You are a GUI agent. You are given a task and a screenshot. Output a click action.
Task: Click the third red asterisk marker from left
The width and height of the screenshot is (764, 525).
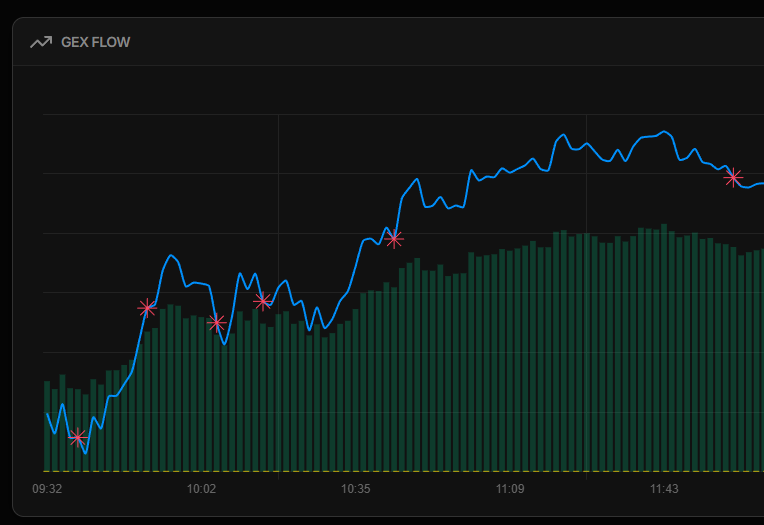[x=216, y=322]
